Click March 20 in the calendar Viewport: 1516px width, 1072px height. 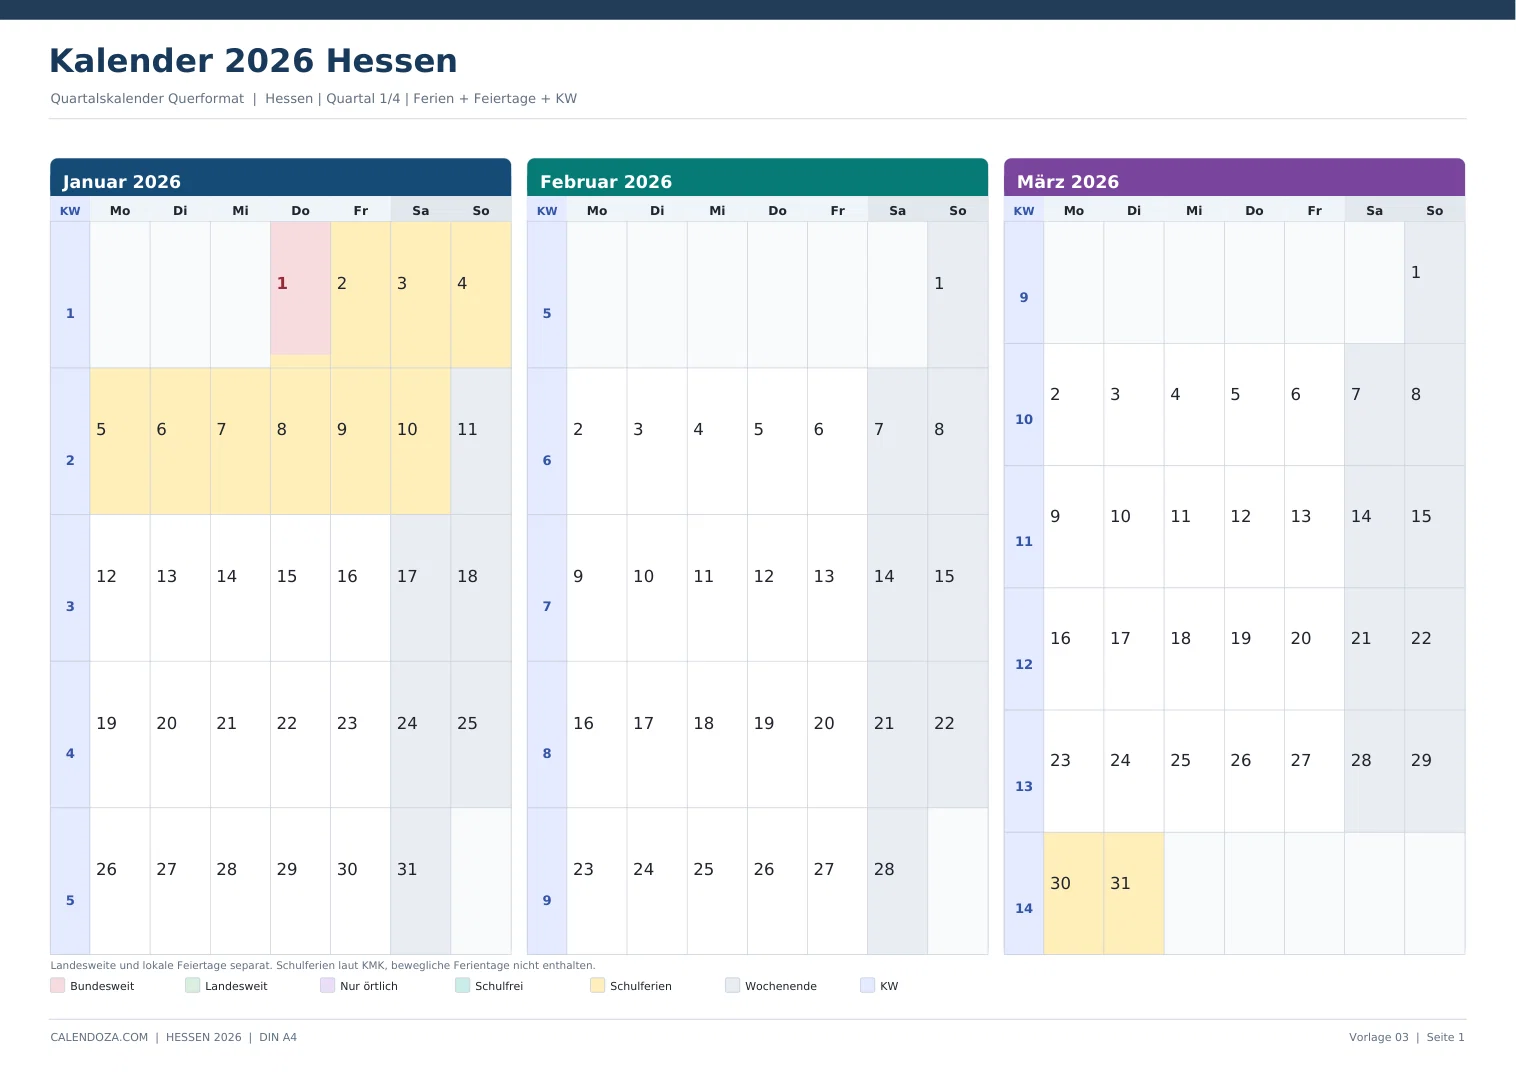1314,649
